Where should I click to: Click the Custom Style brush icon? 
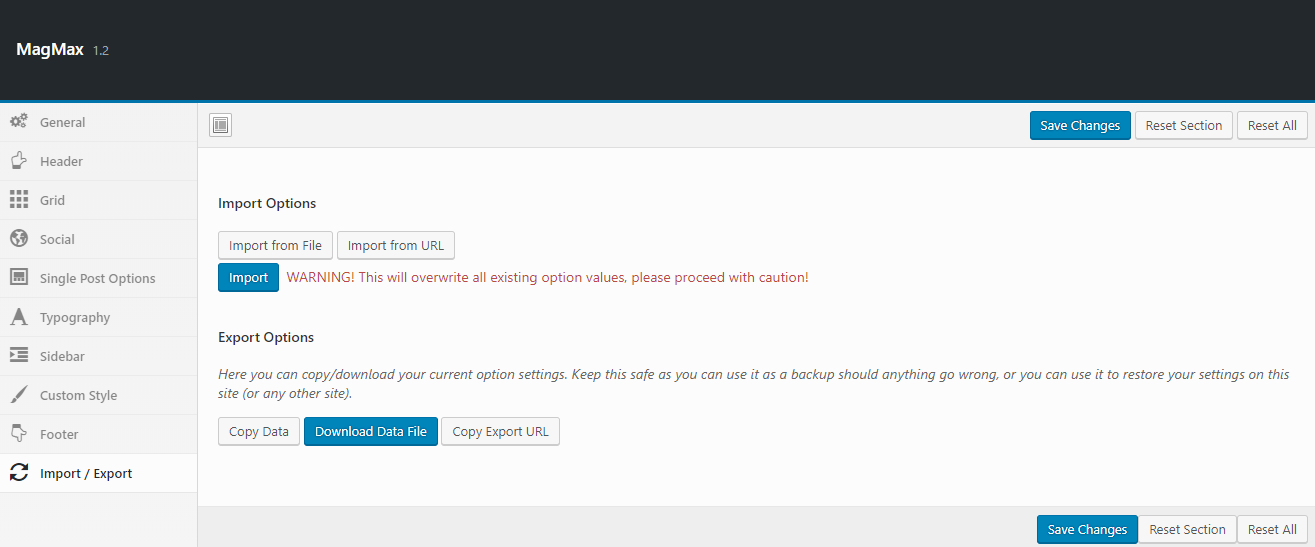[x=18, y=395]
